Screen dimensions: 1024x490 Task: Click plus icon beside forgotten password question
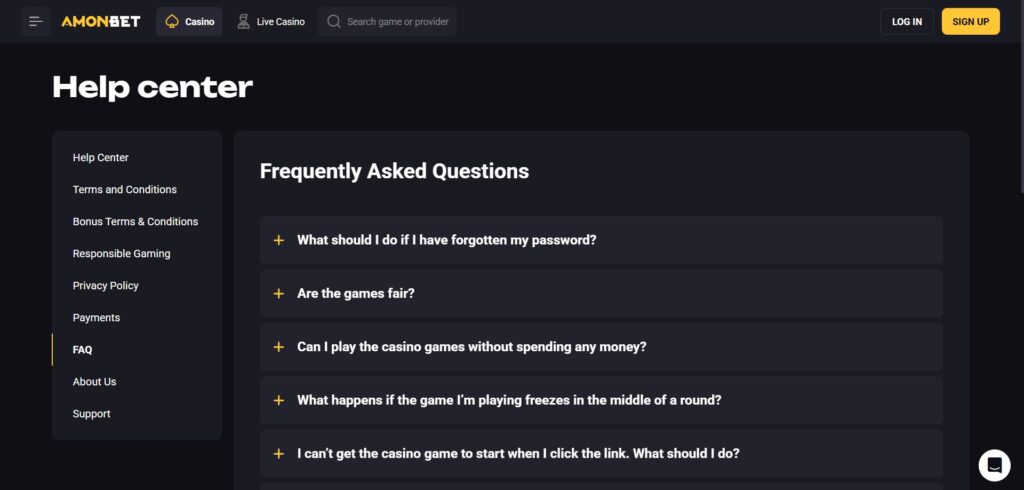(279, 240)
